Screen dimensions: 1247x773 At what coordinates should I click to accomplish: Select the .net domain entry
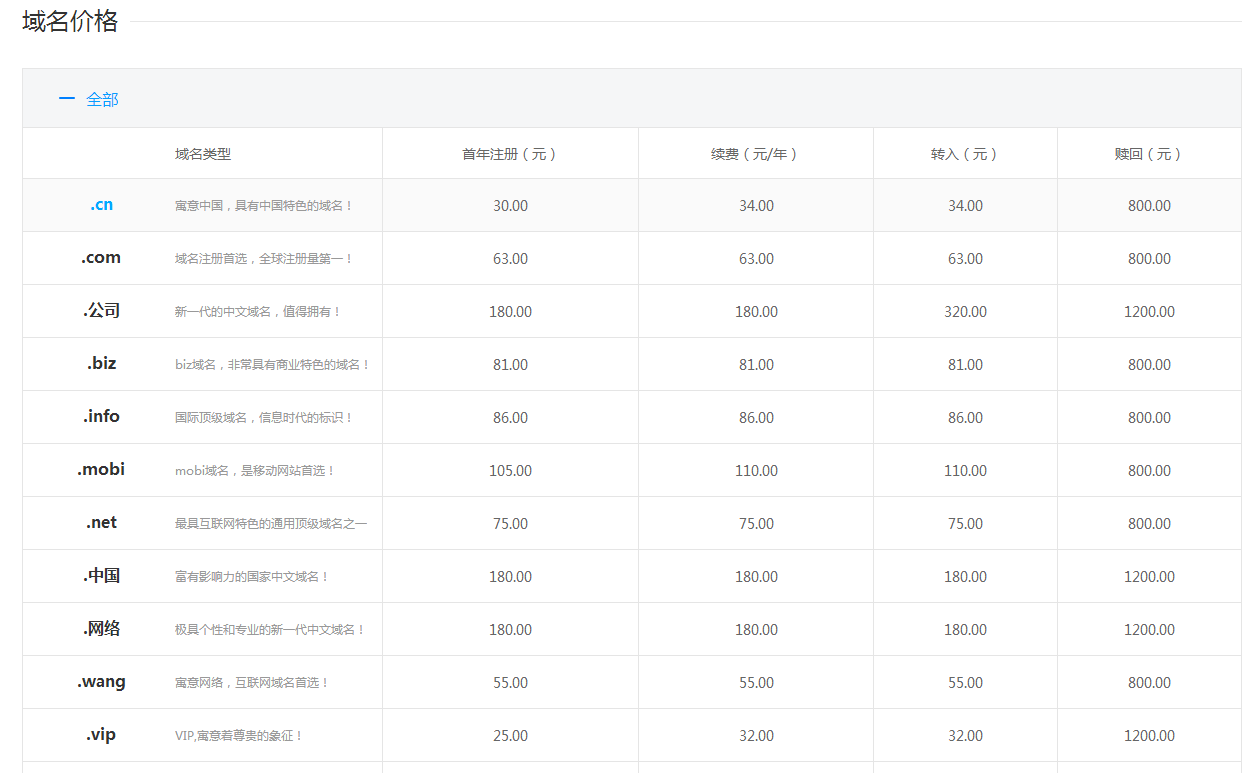click(101, 523)
